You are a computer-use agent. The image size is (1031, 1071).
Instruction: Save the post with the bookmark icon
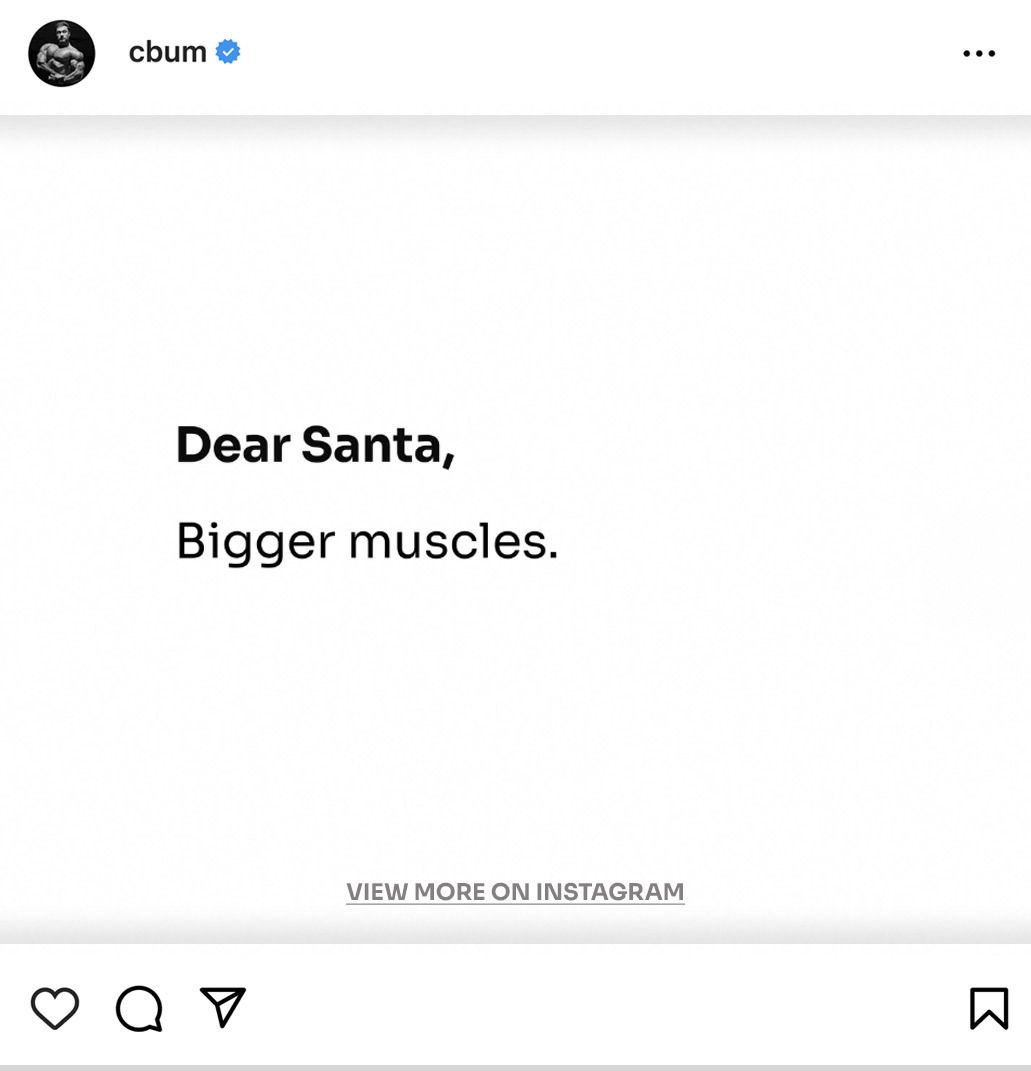(989, 1008)
